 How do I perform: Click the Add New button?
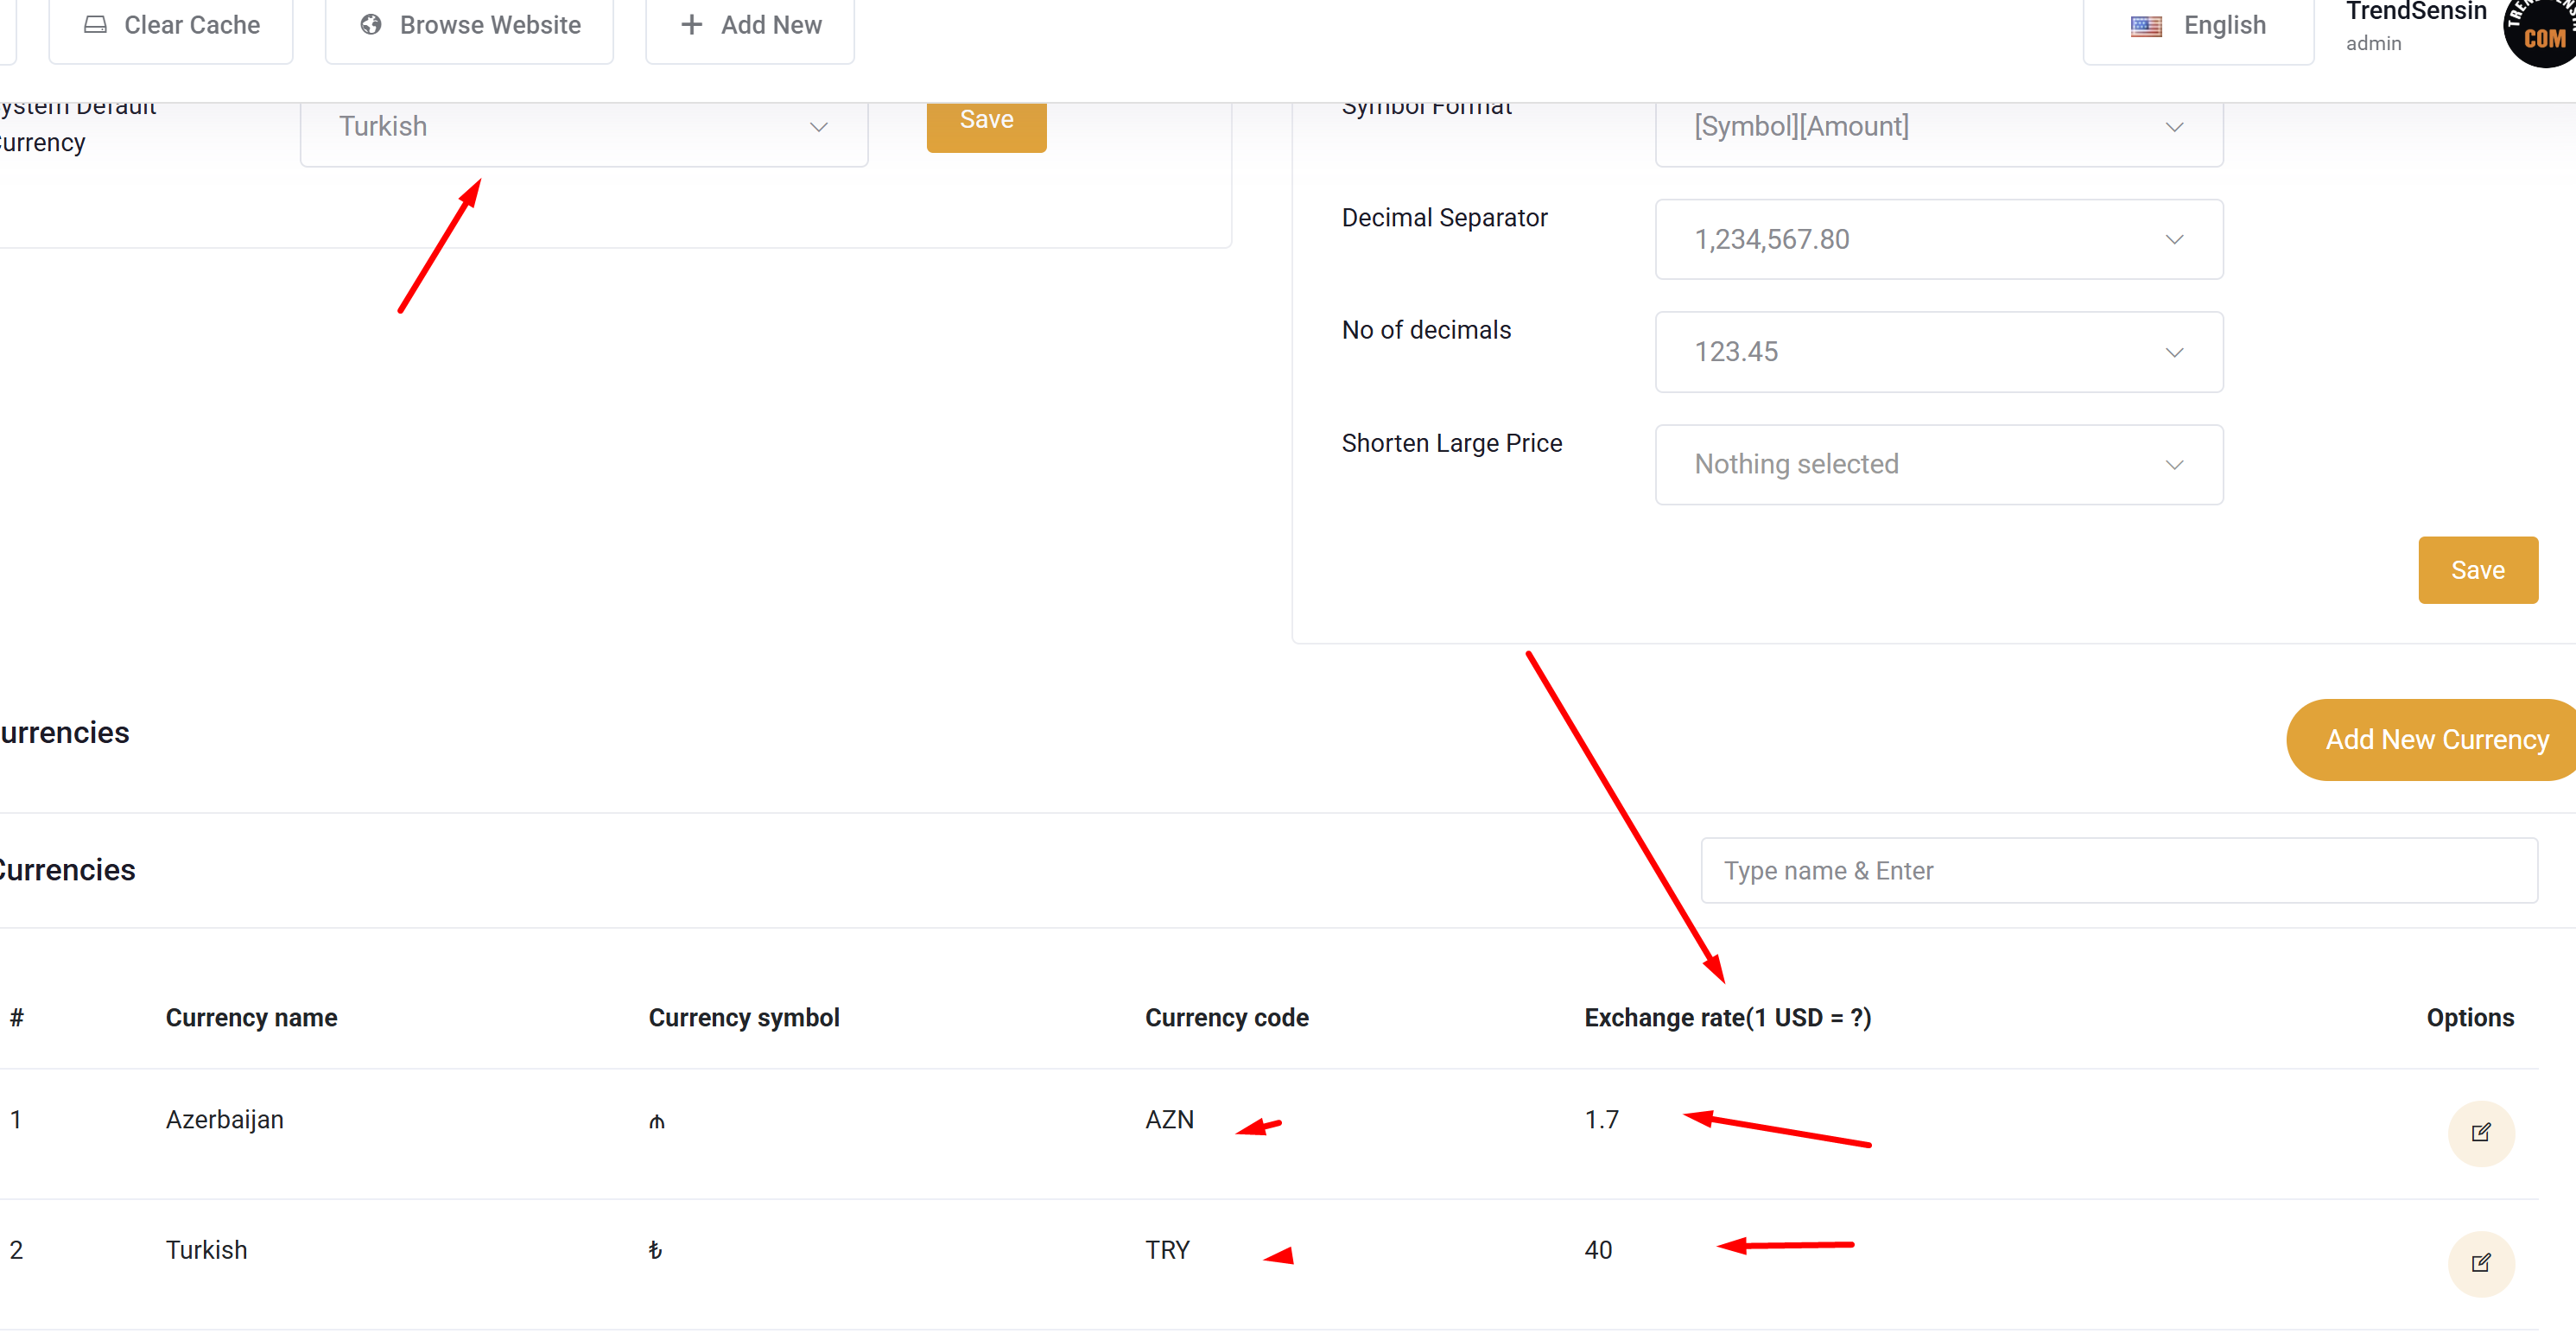coord(750,26)
